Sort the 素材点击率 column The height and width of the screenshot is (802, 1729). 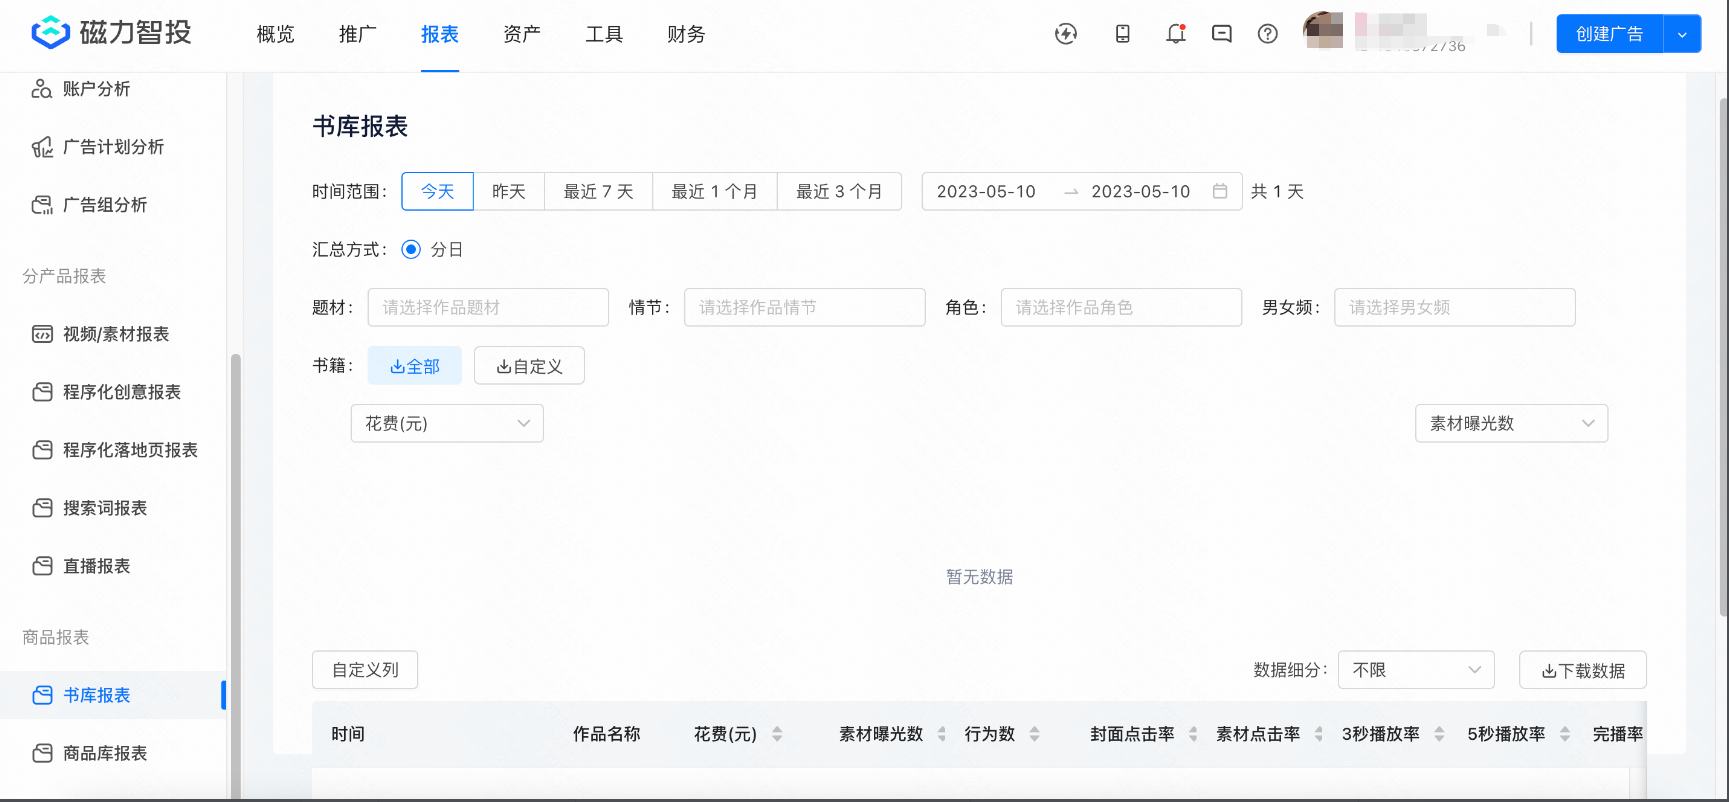point(1319,734)
